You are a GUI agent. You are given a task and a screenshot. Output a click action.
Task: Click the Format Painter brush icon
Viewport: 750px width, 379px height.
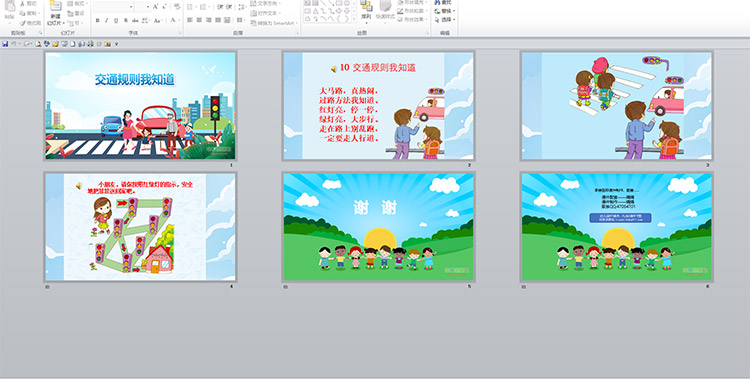(22, 23)
